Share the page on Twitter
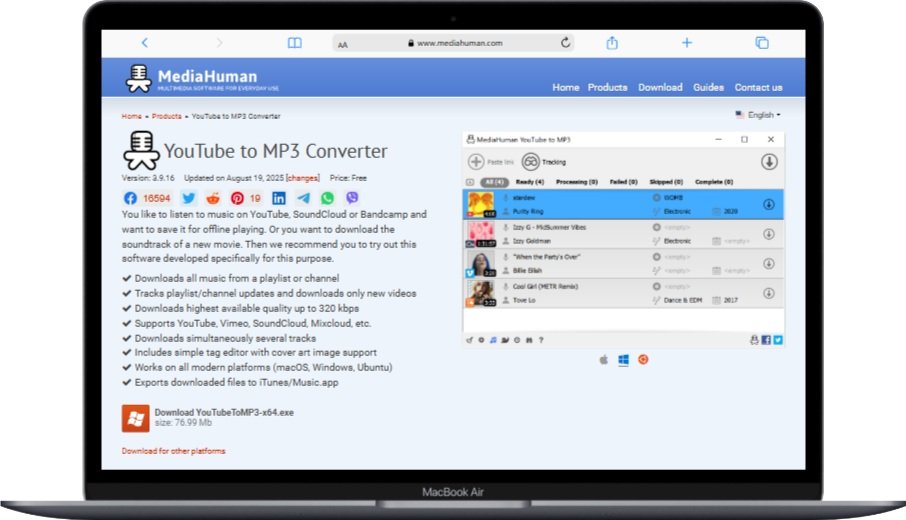 (188, 198)
